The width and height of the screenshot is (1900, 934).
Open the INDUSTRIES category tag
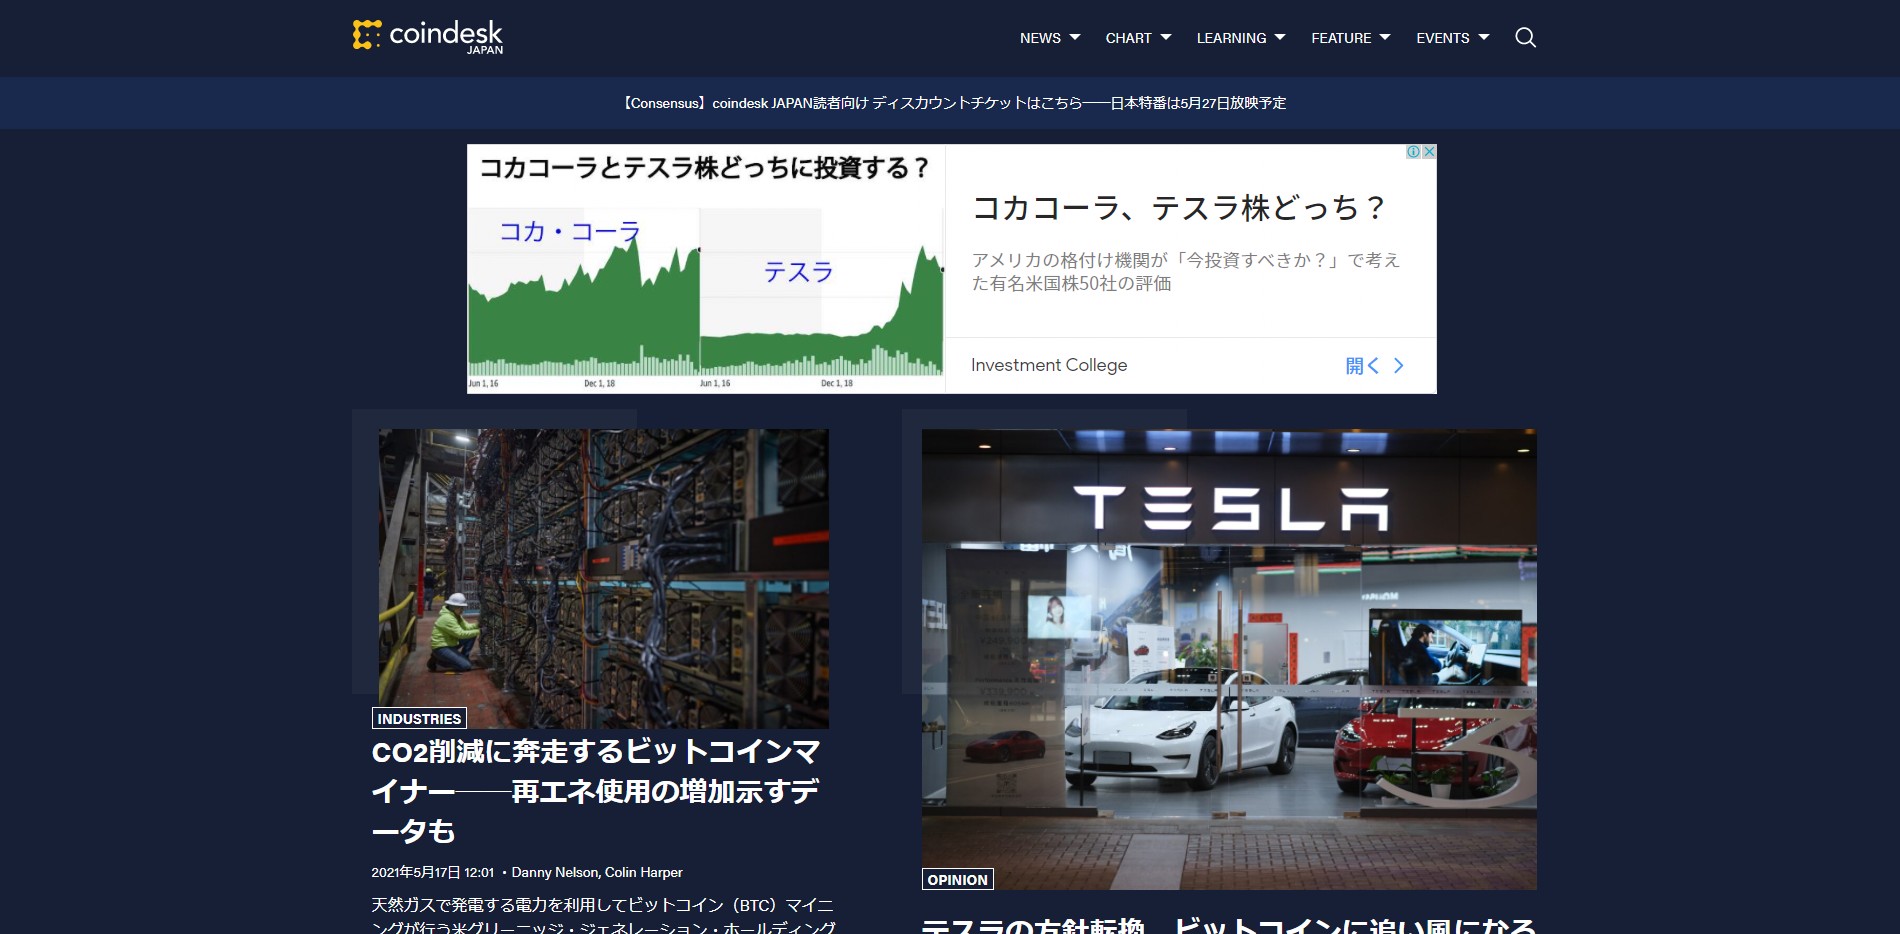(419, 718)
